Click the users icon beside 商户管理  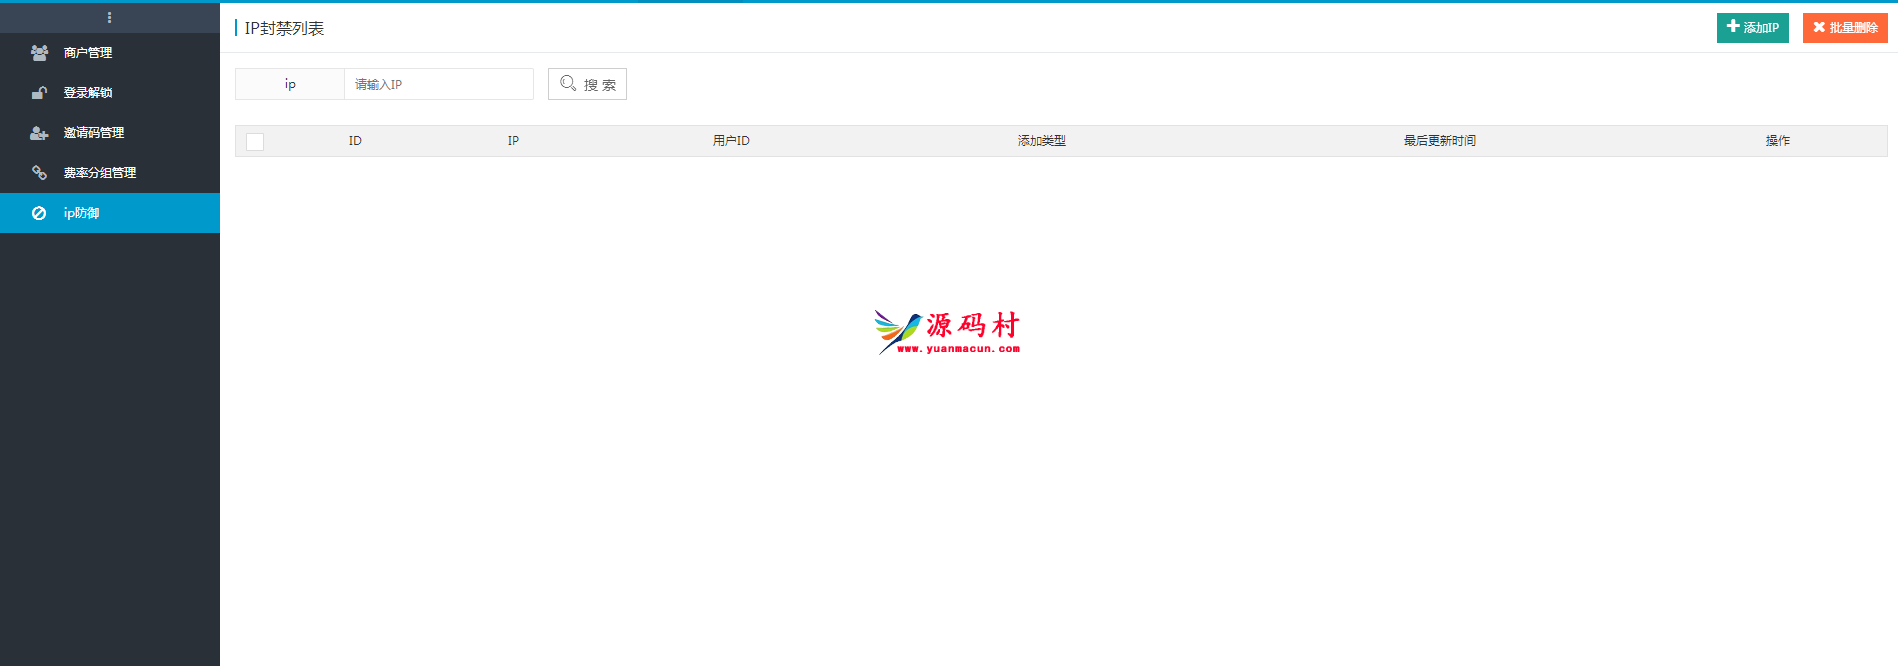39,53
